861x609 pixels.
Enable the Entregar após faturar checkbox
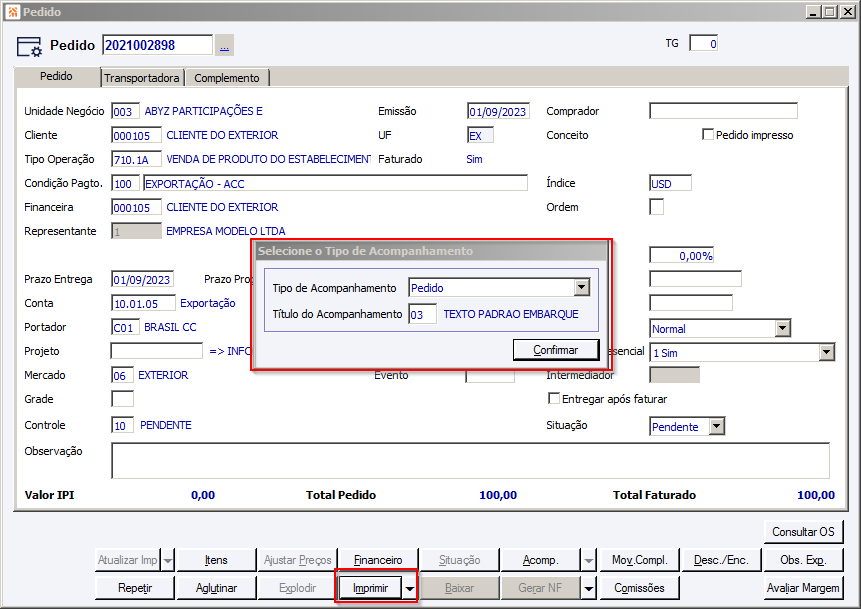(554, 398)
